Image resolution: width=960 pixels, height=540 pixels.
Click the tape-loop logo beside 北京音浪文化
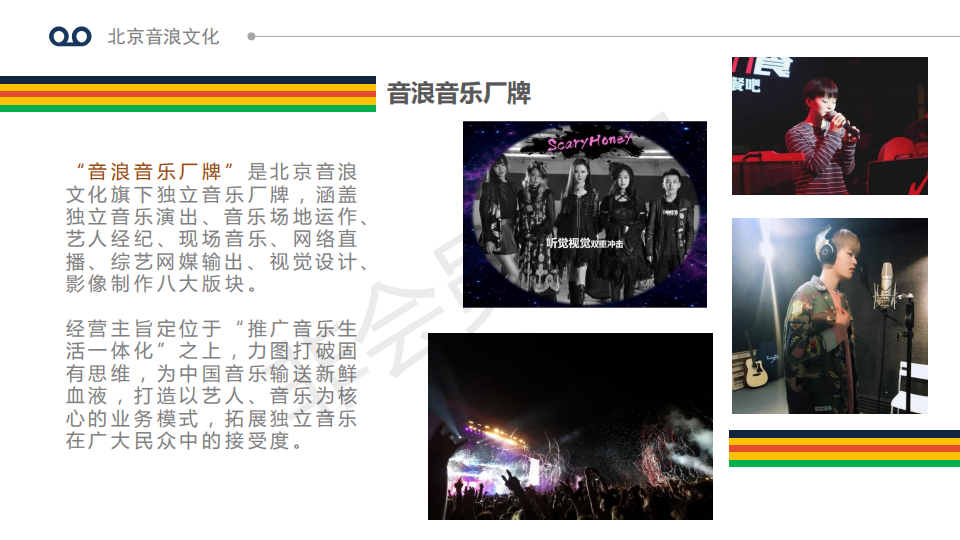70,37
